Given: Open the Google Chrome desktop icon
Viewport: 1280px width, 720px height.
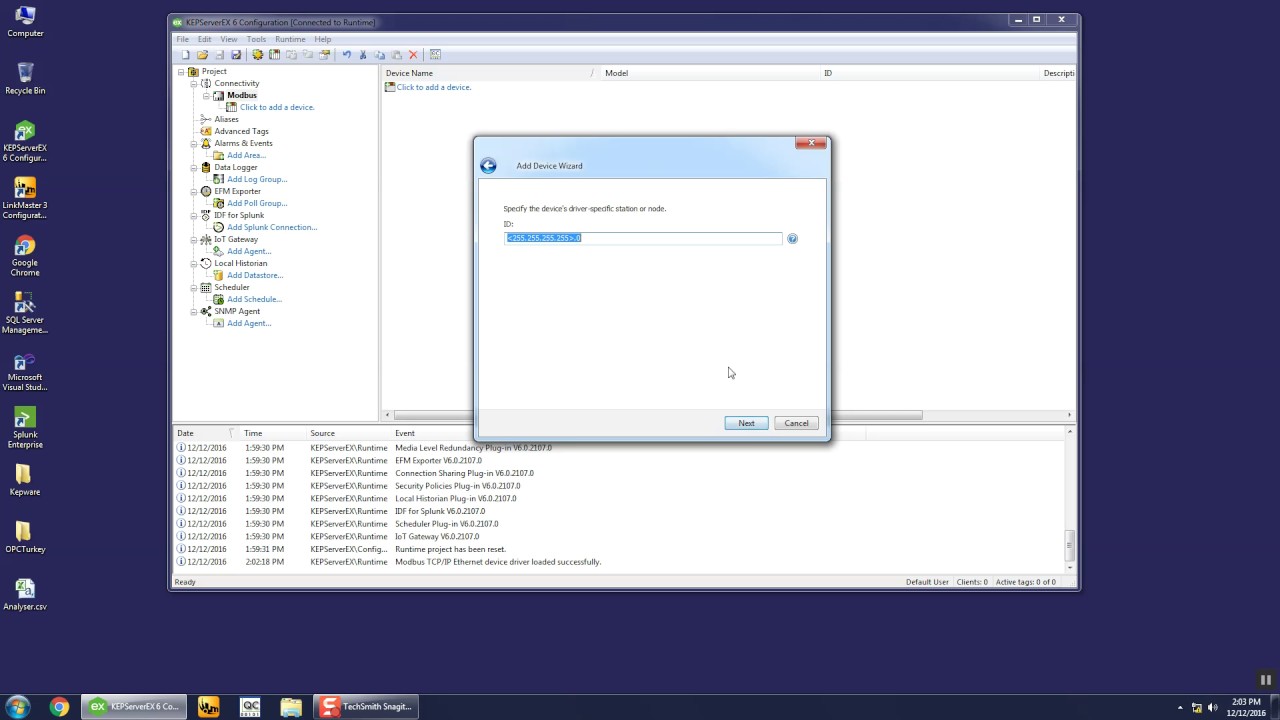Looking at the screenshot, I should click(25, 256).
